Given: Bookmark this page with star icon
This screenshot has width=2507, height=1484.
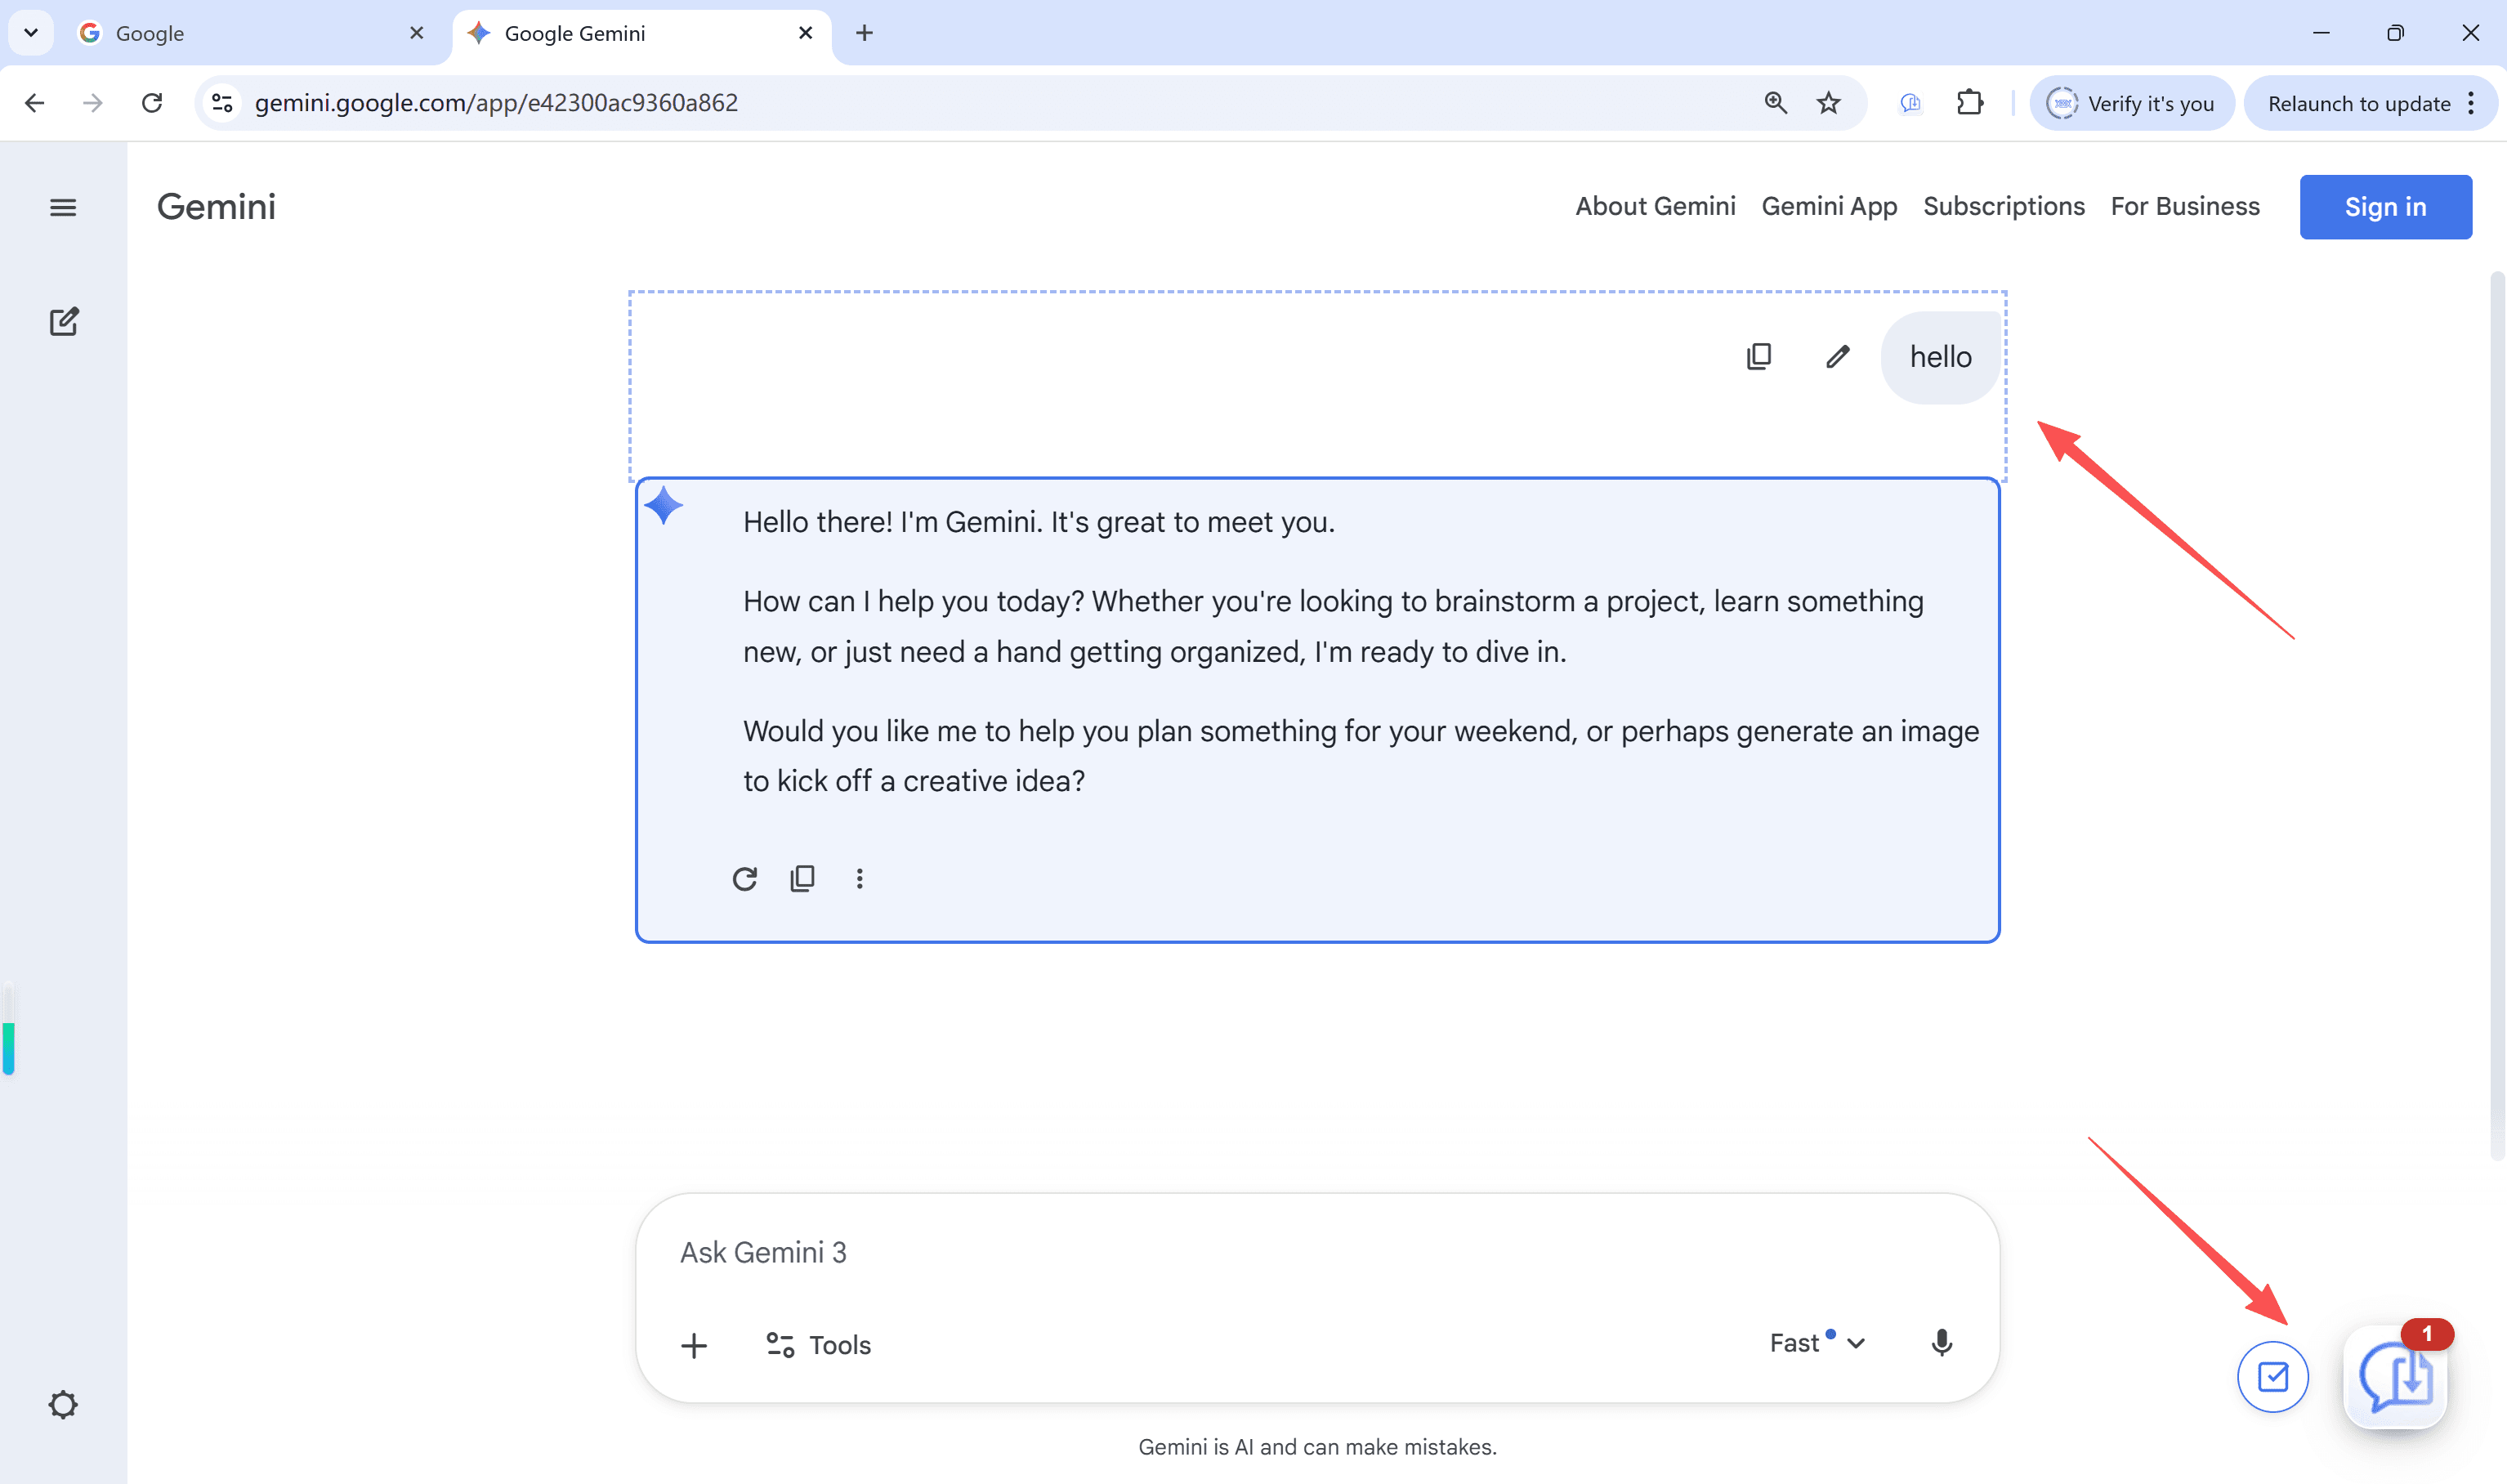Looking at the screenshot, I should pyautogui.click(x=1828, y=103).
